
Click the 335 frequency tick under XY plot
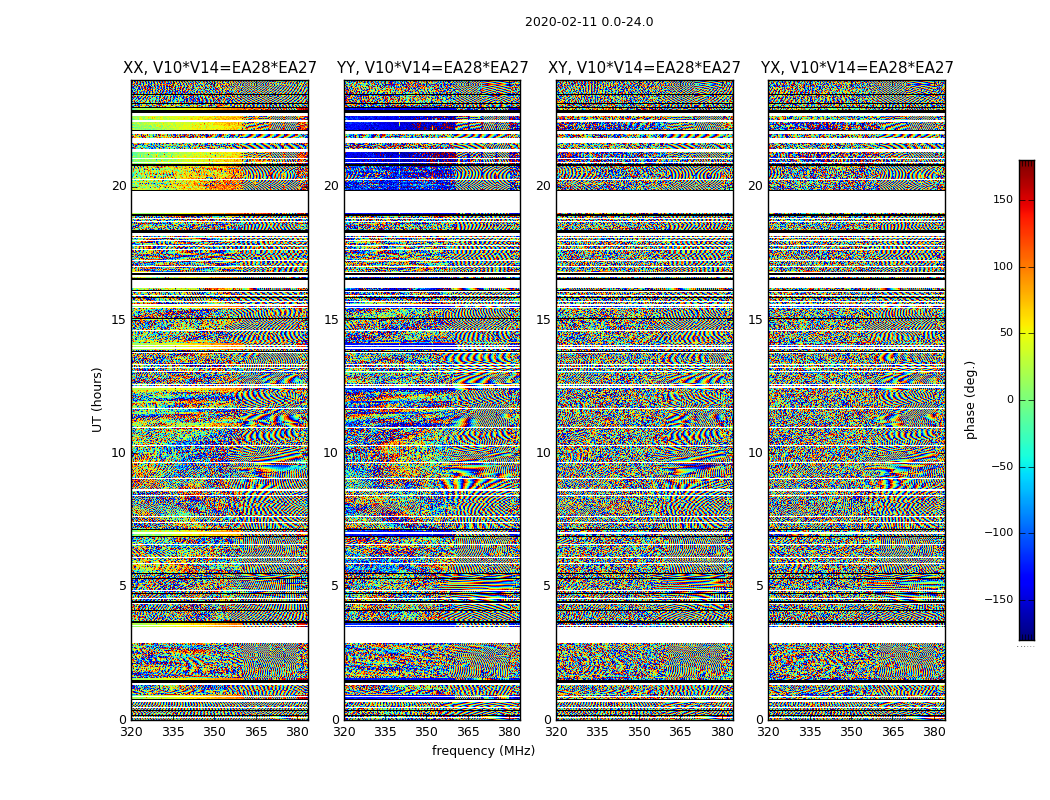(597, 732)
